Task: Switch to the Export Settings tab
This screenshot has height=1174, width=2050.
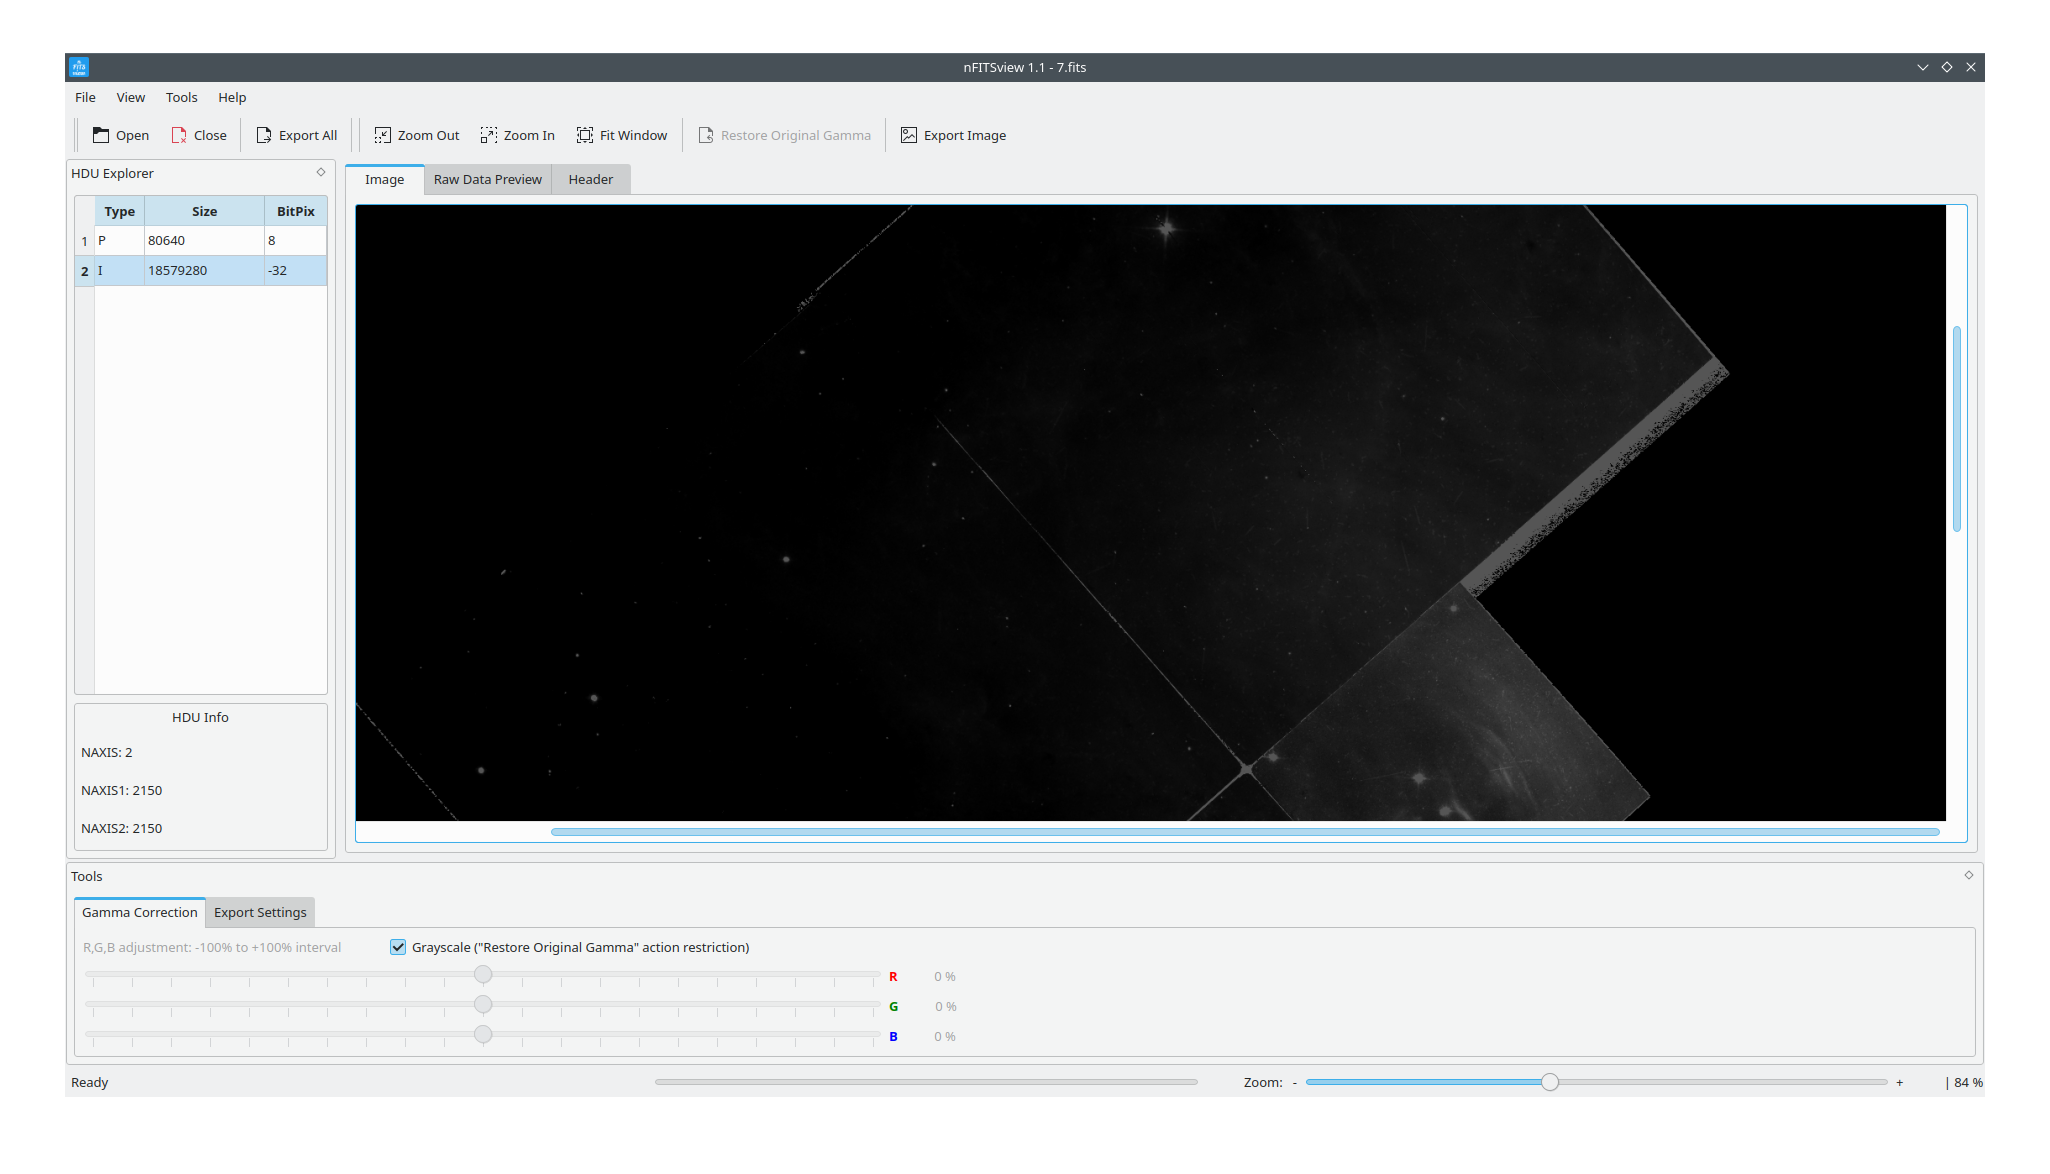Action: [259, 912]
